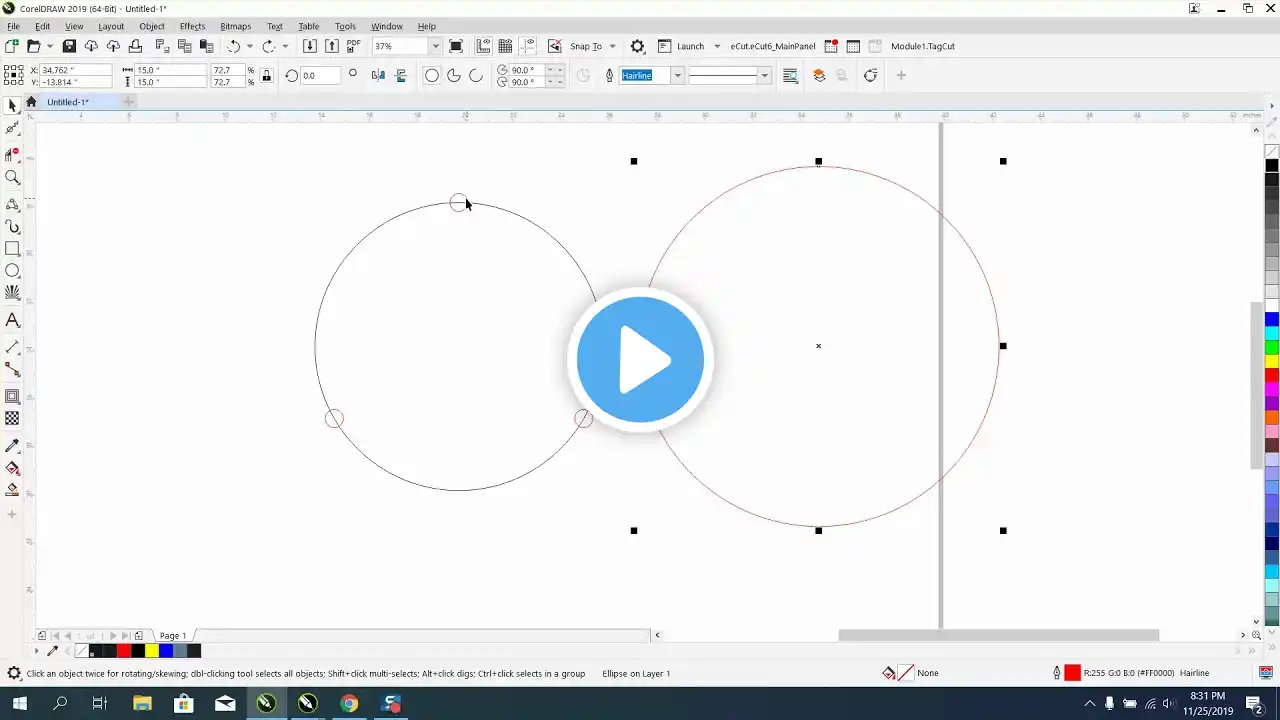The width and height of the screenshot is (1280, 720).
Task: Open the Options gear icon
Action: 637,46
